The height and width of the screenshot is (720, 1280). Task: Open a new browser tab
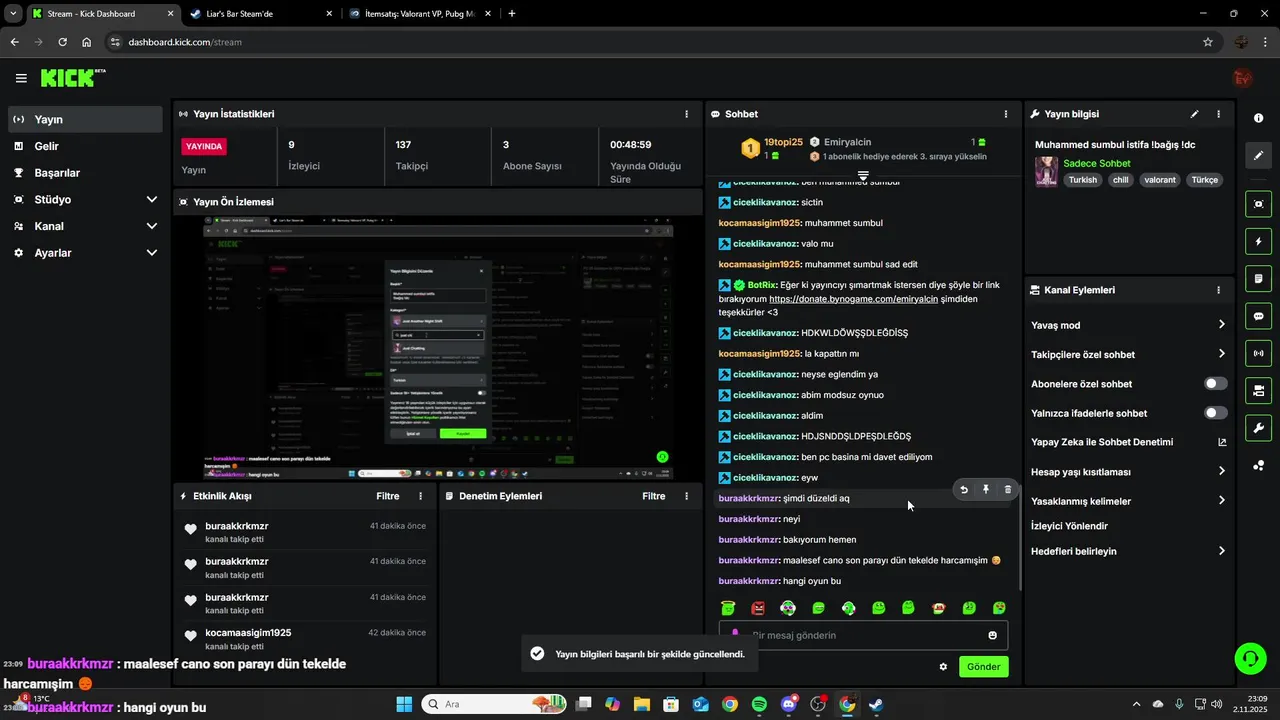pyautogui.click(x=512, y=14)
